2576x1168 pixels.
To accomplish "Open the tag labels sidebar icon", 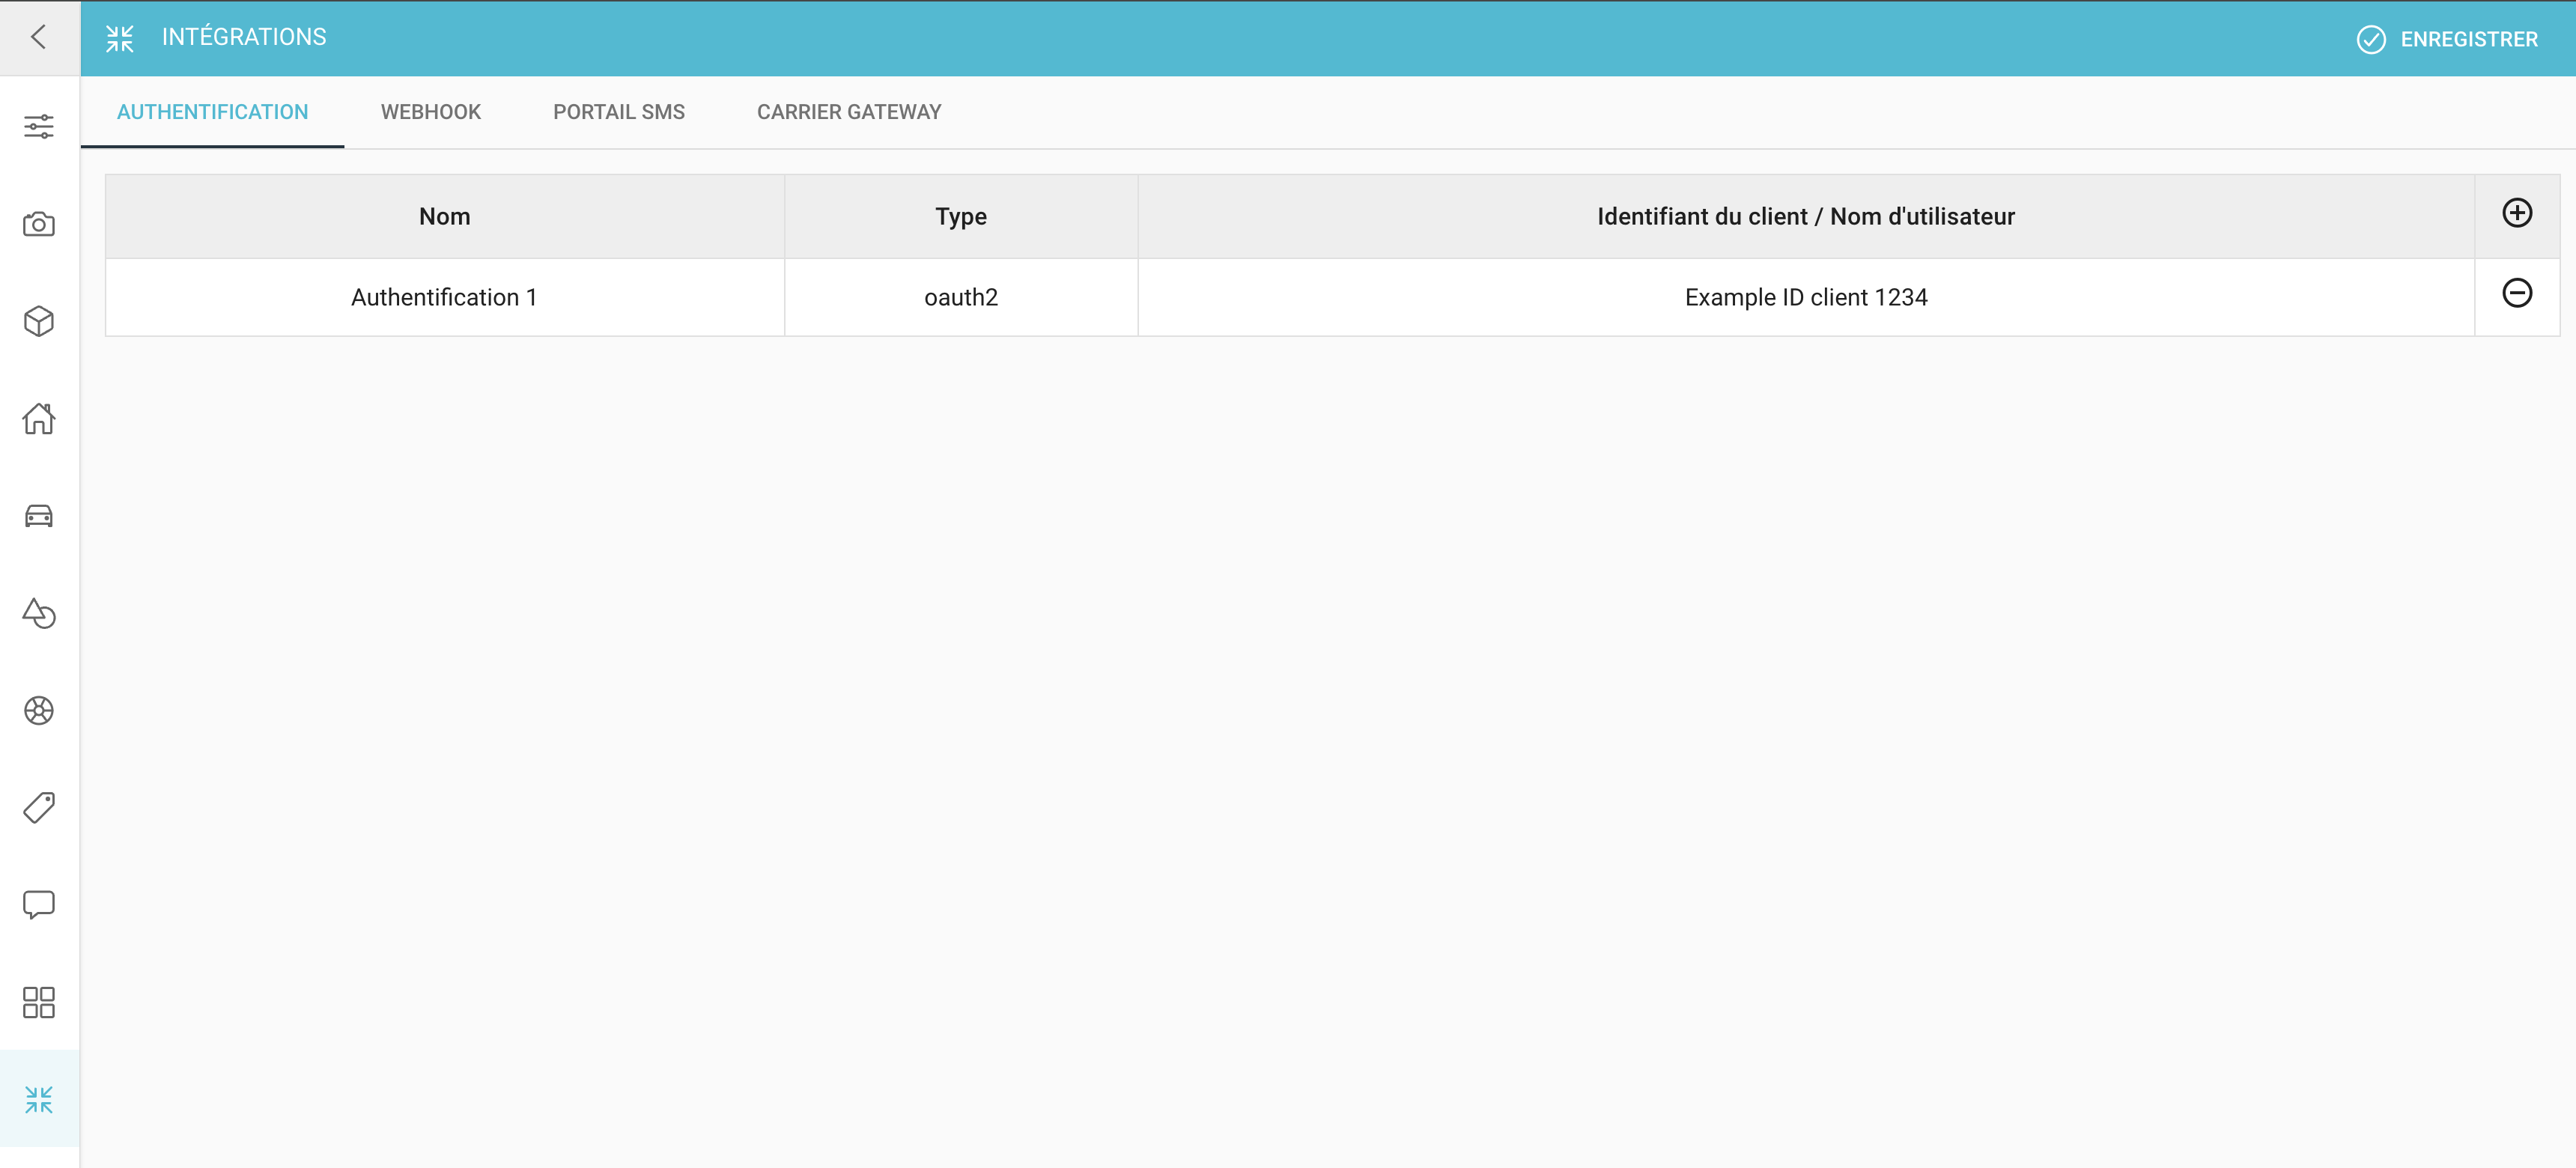I will [x=39, y=807].
